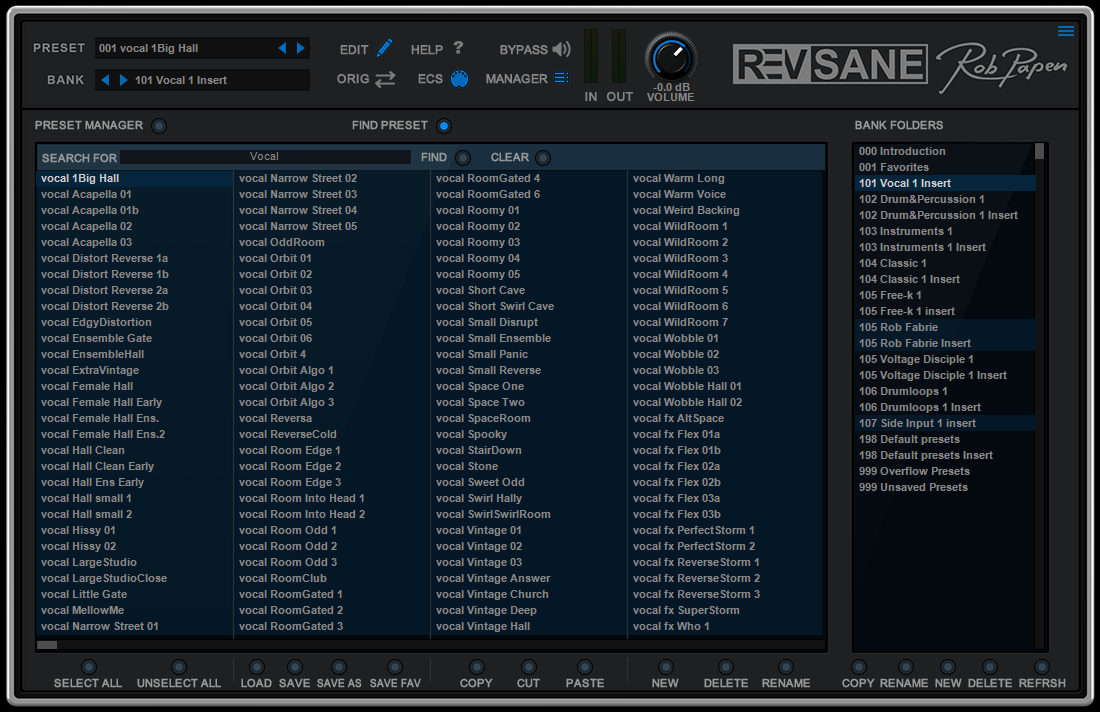This screenshot has width=1100, height=712.
Task: Open 103 Instruments 1 bank folder
Action: pos(944,231)
